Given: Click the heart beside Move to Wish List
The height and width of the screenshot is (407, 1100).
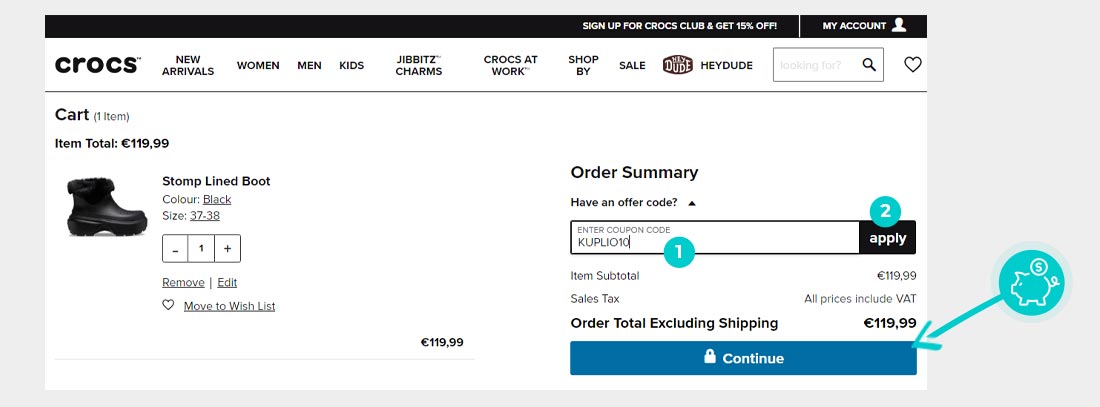Looking at the screenshot, I should pos(168,306).
